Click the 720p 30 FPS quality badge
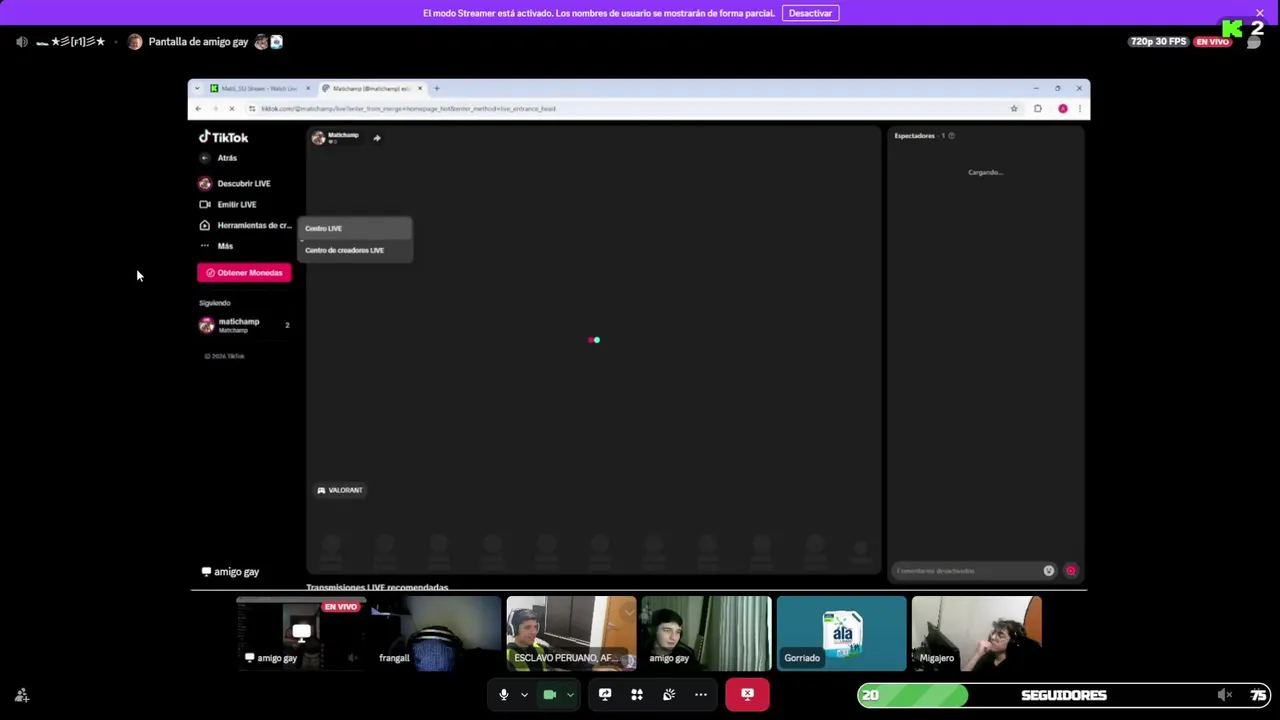 pyautogui.click(x=1158, y=42)
